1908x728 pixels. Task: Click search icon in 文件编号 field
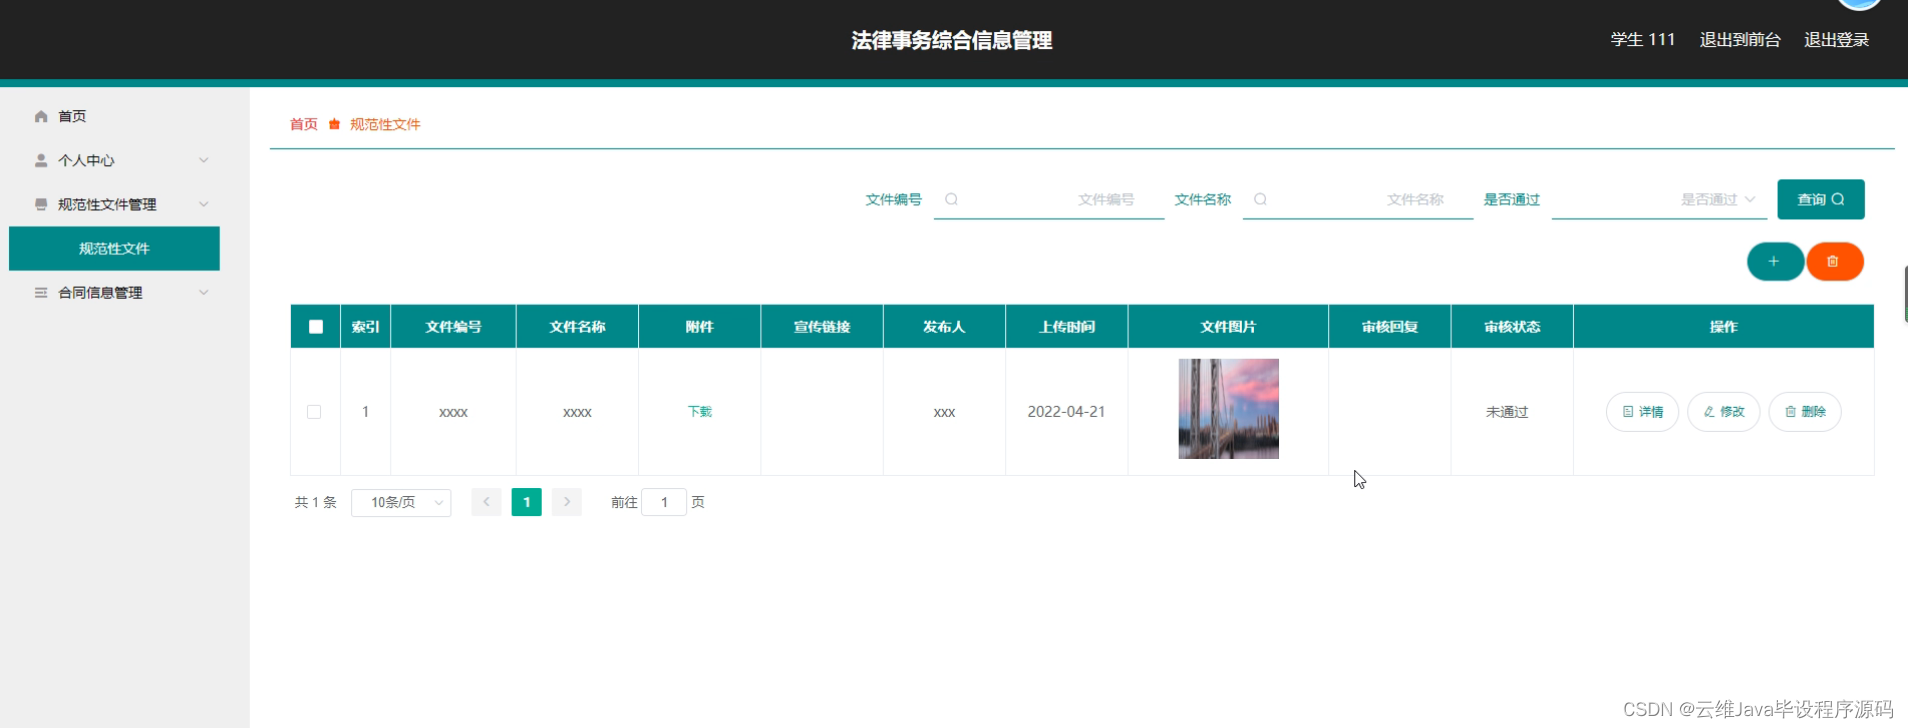tap(951, 199)
